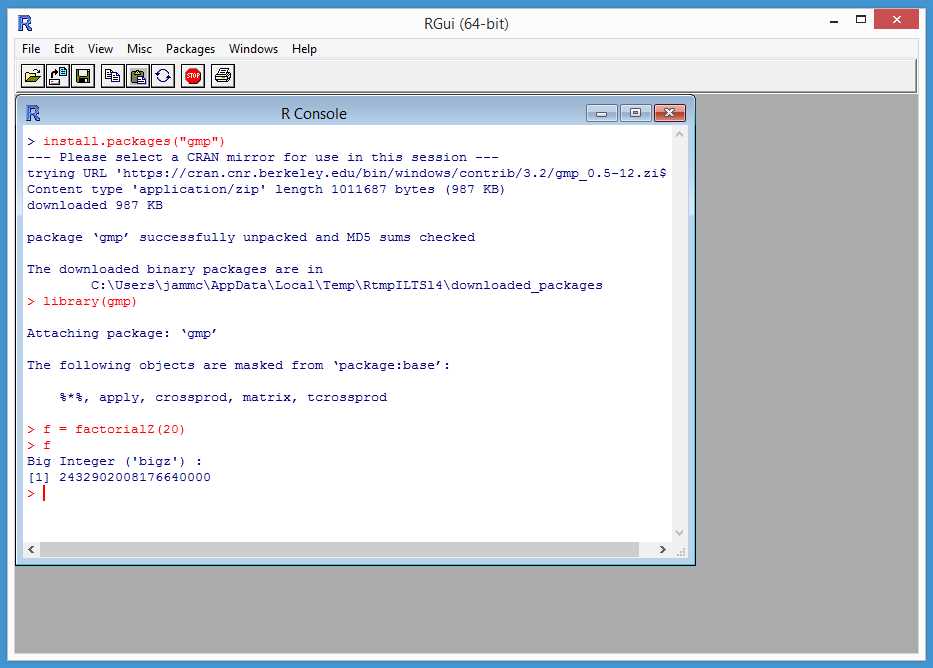Load workspace using the toolbar icon
This screenshot has height=668, width=933.
pyautogui.click(x=57, y=75)
